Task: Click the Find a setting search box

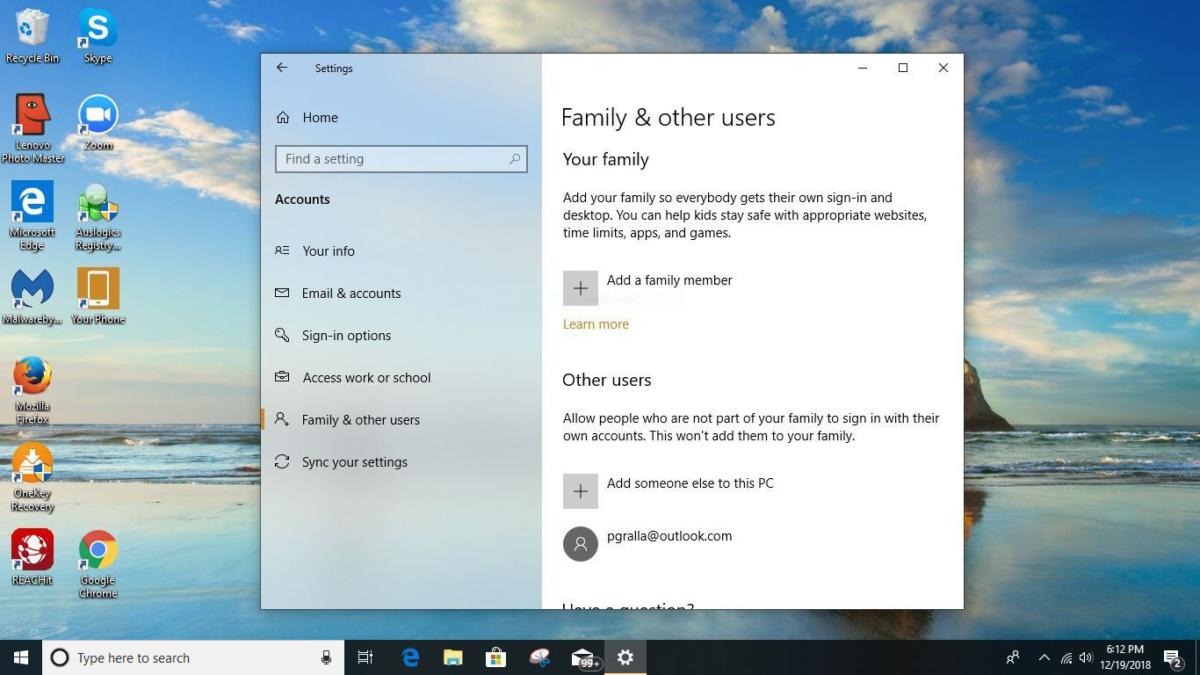Action: coord(400,158)
